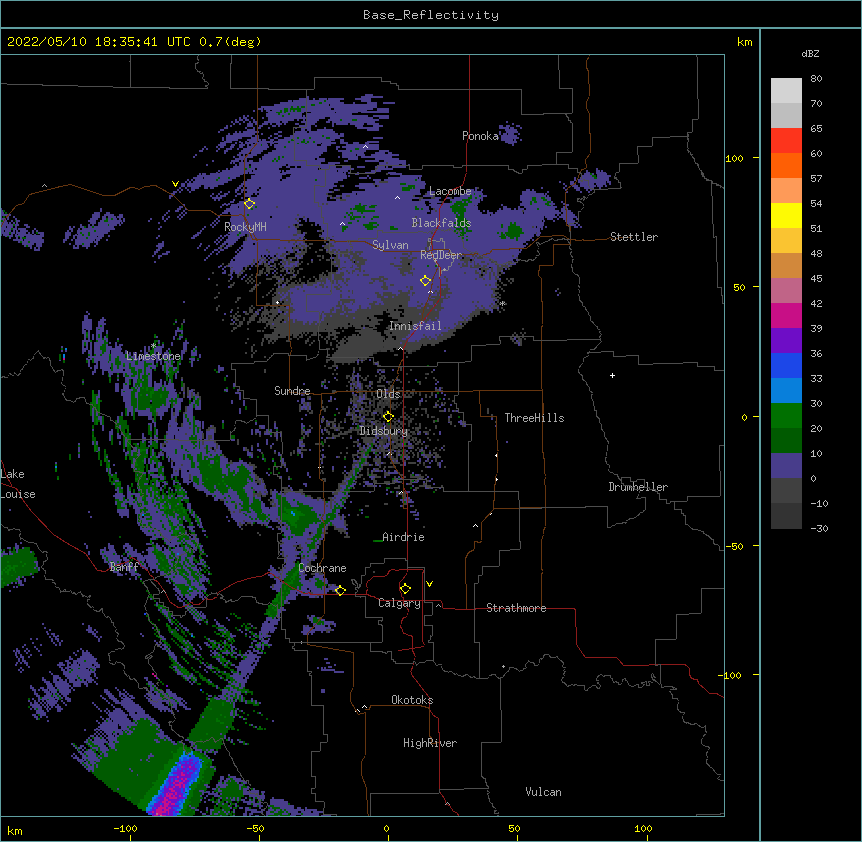Click the dark orange 57–60 dBZ legend swatch
The width and height of the screenshot is (862, 842).
point(786,165)
